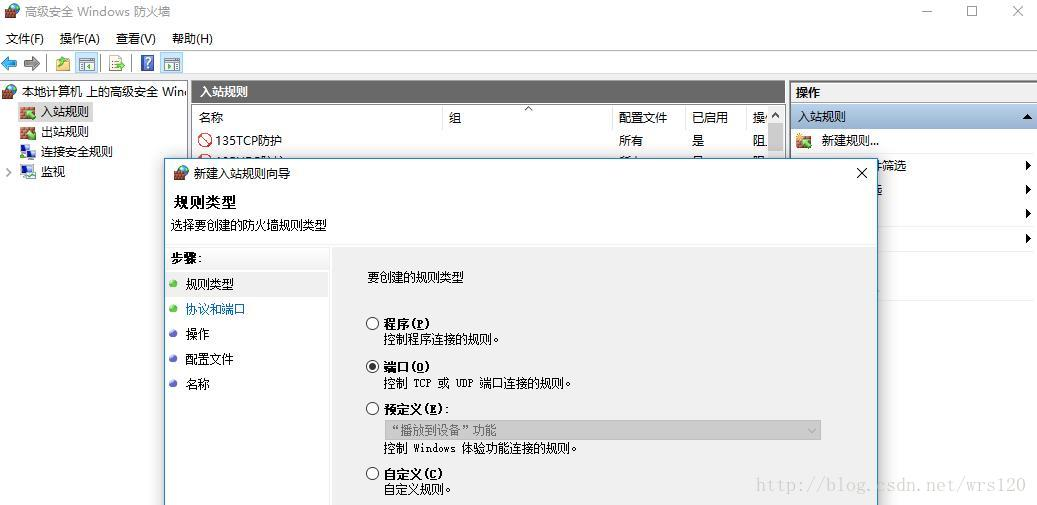Open the 帮助(H) menu

point(192,39)
